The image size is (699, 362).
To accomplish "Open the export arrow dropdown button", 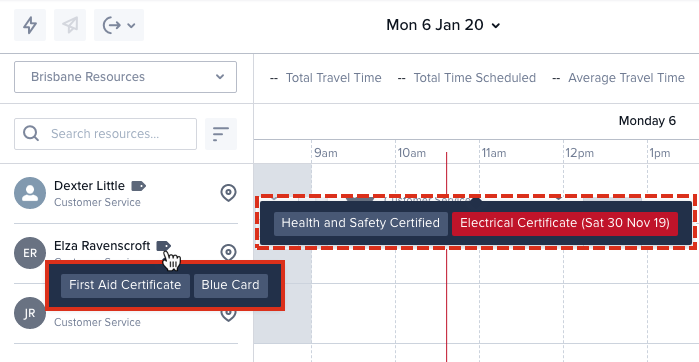I will [x=119, y=25].
